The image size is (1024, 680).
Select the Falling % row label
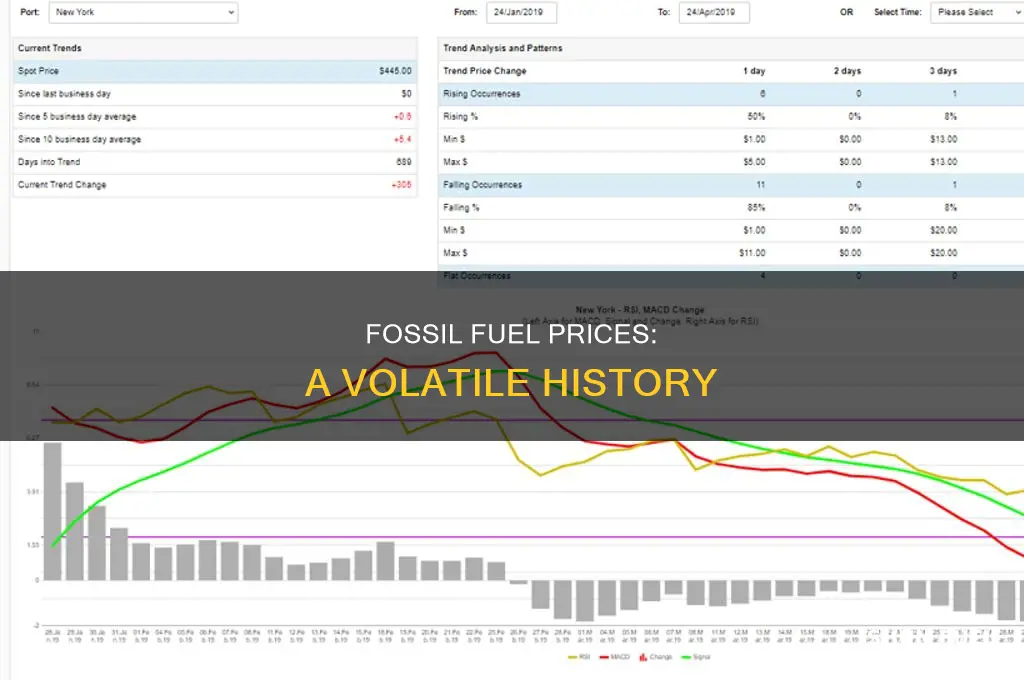tap(461, 208)
